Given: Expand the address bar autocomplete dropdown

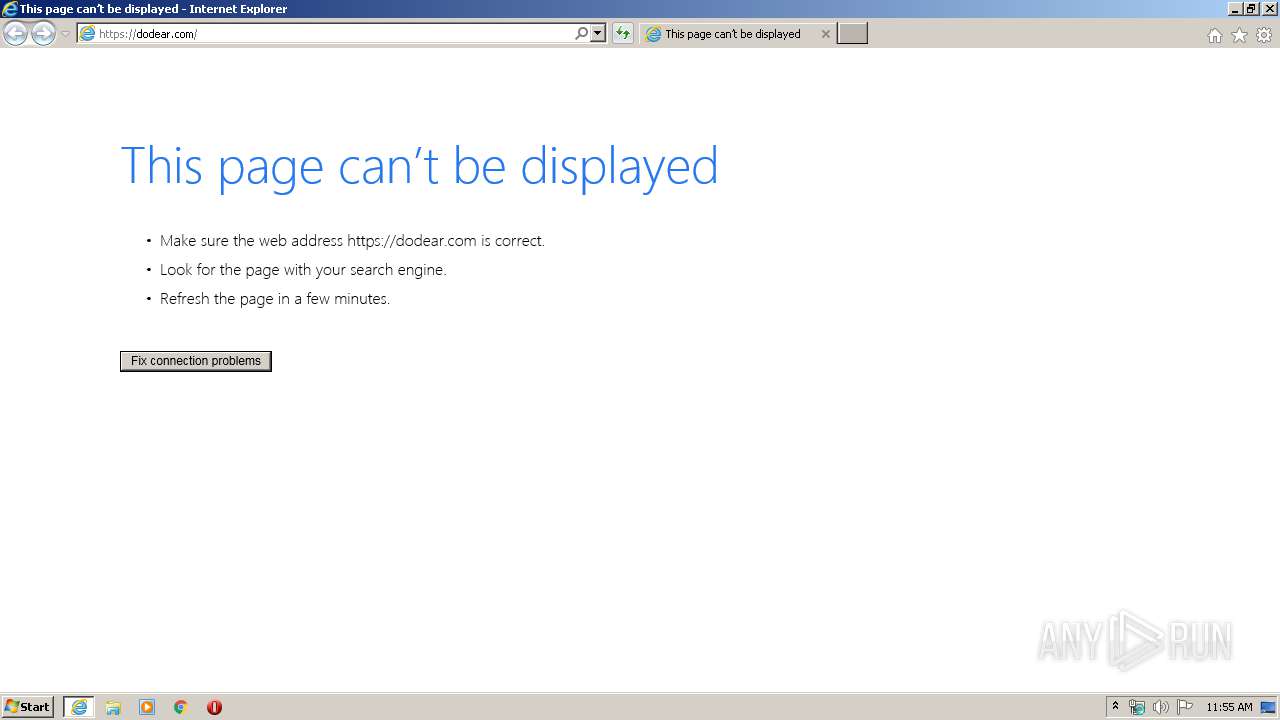Looking at the screenshot, I should click(598, 34).
